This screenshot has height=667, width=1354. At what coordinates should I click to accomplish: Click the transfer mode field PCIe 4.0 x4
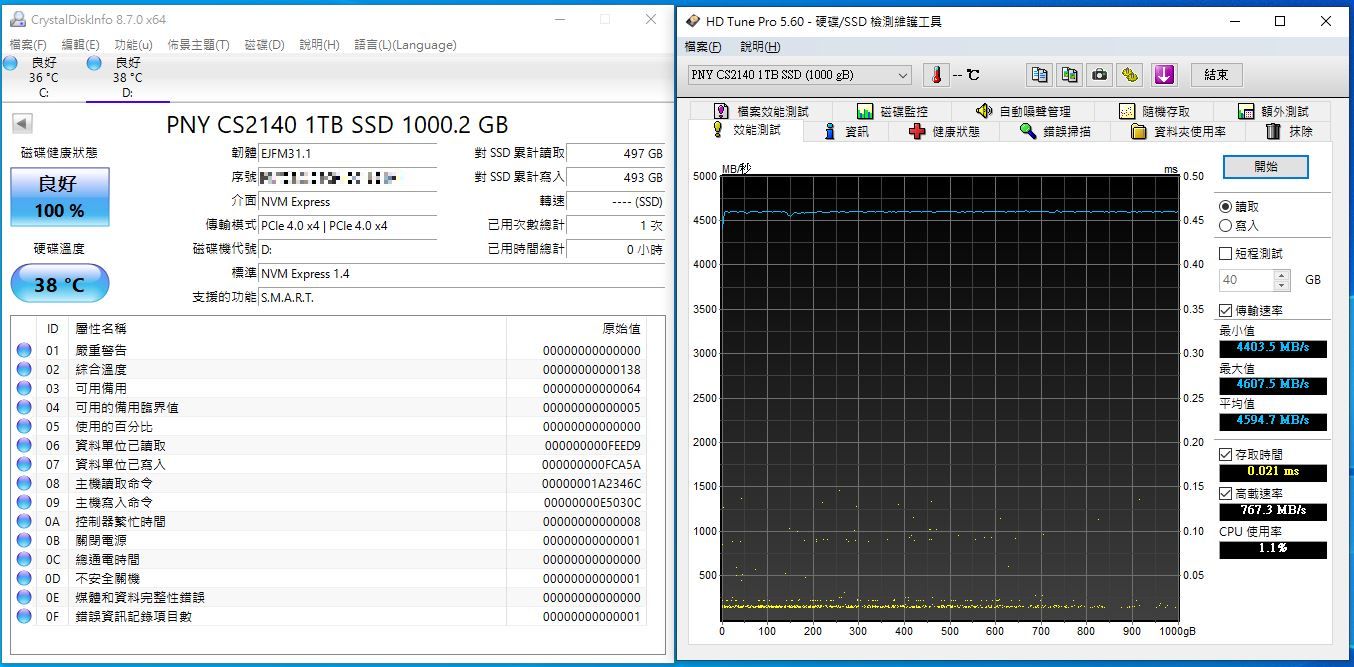[x=347, y=226]
